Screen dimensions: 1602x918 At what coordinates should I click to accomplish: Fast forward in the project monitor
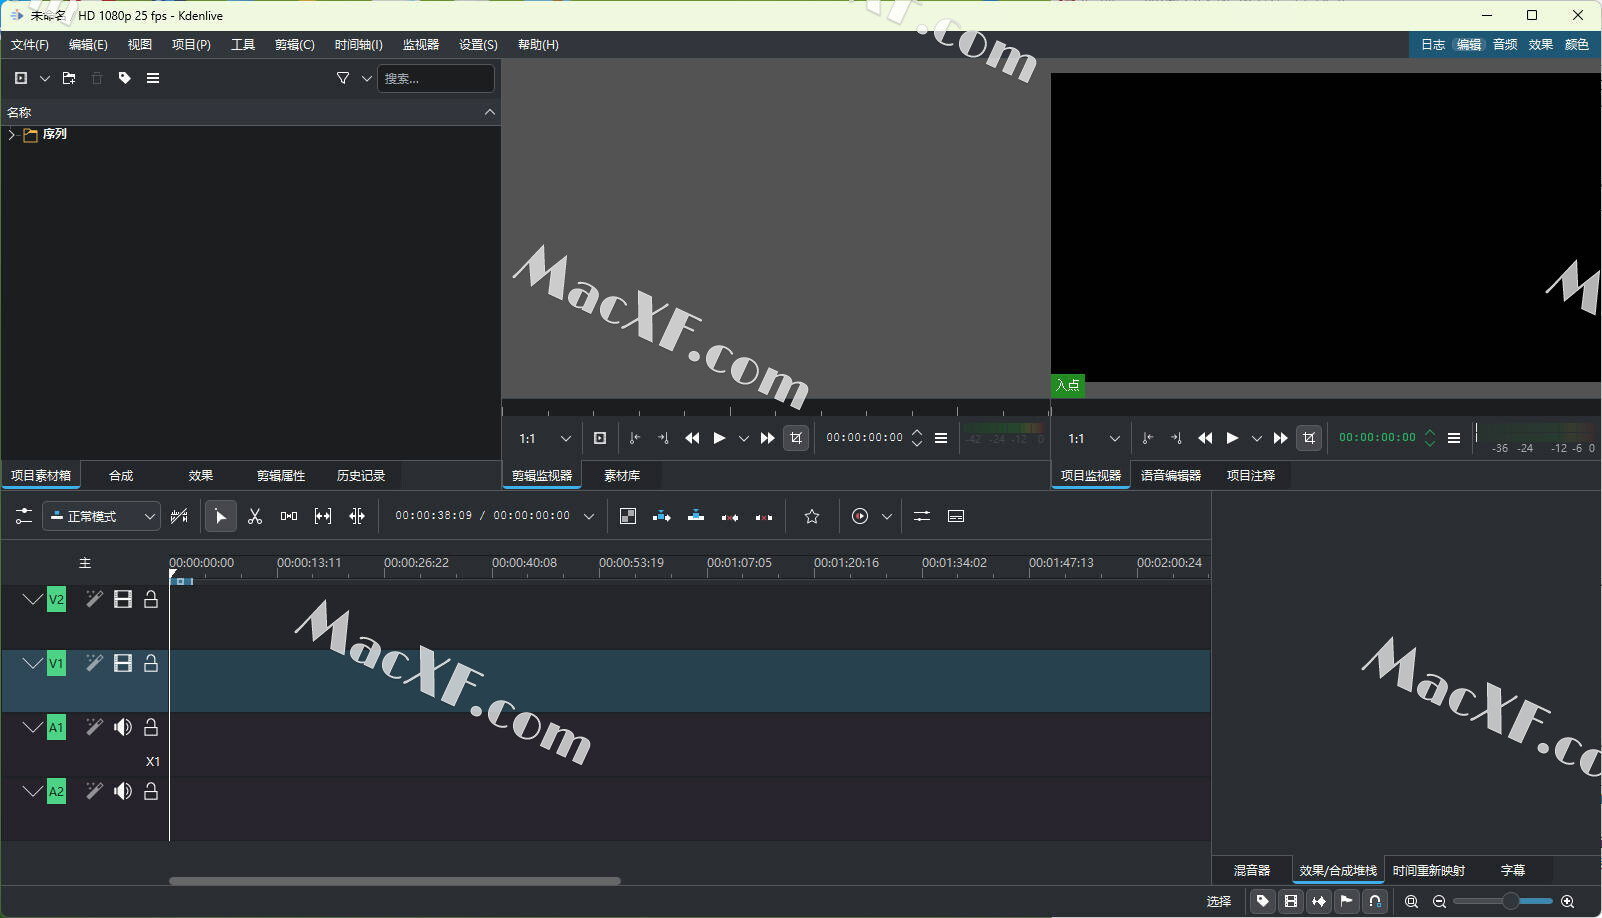coord(1280,438)
